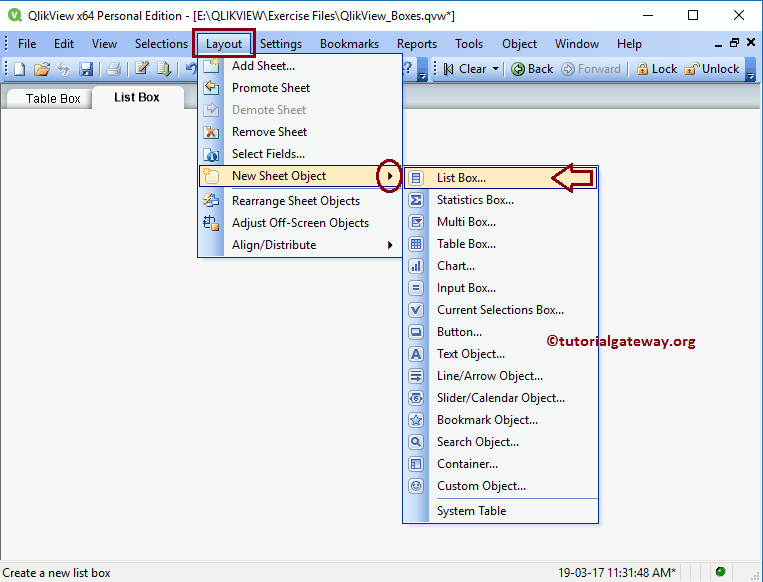Viewport: 763px width, 582px height.
Task: Open the Settings menu
Action: click(281, 44)
